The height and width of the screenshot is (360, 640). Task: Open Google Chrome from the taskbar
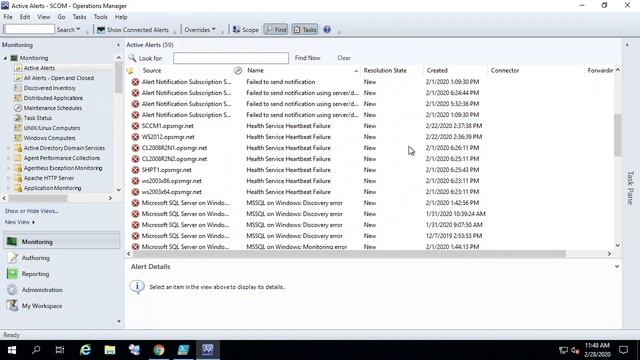pos(159,350)
